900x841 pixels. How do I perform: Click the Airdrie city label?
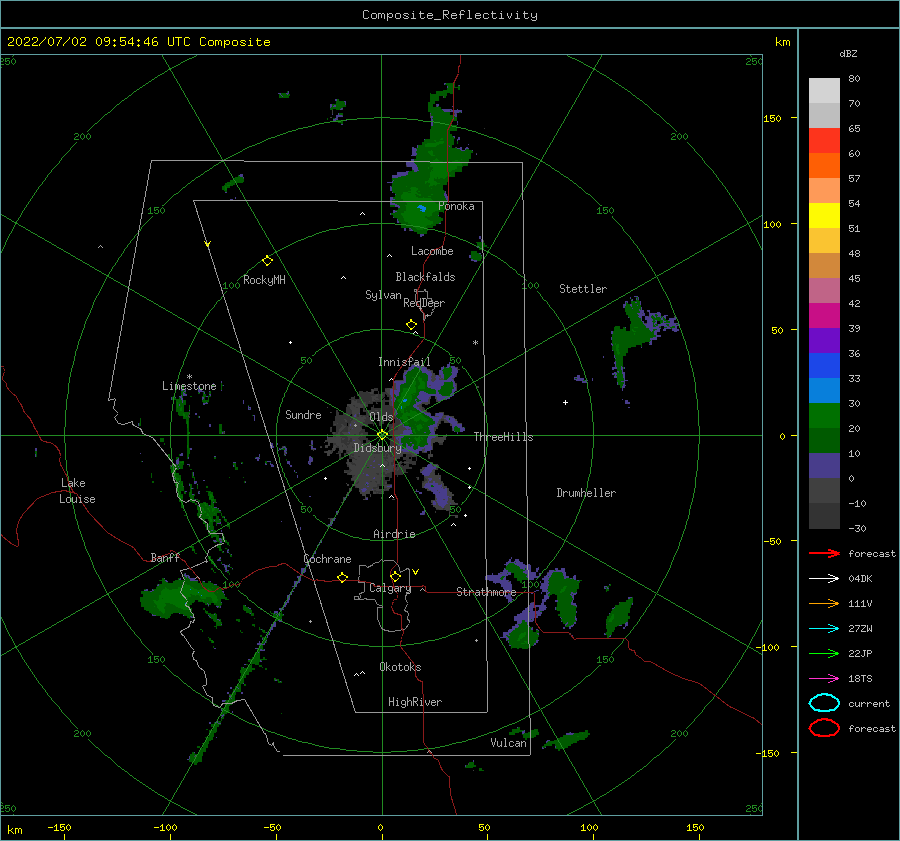click(x=394, y=534)
